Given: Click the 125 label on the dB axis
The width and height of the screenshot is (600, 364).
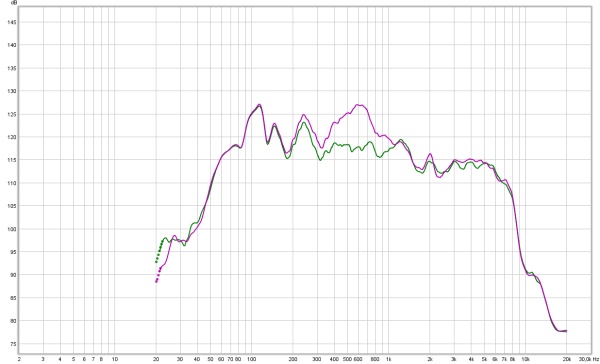Looking at the screenshot, I should tap(12, 114).
